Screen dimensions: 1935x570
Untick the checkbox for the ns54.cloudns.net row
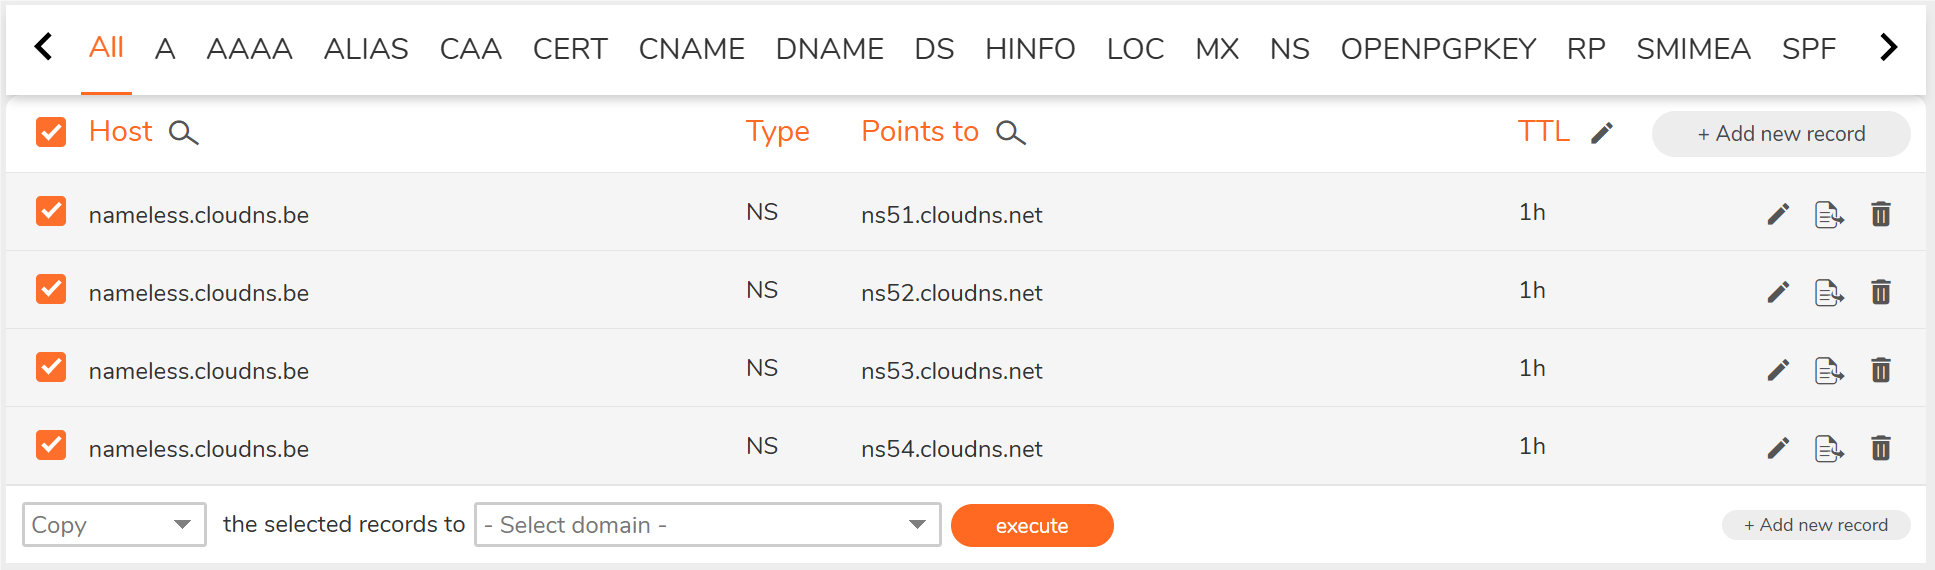click(51, 445)
